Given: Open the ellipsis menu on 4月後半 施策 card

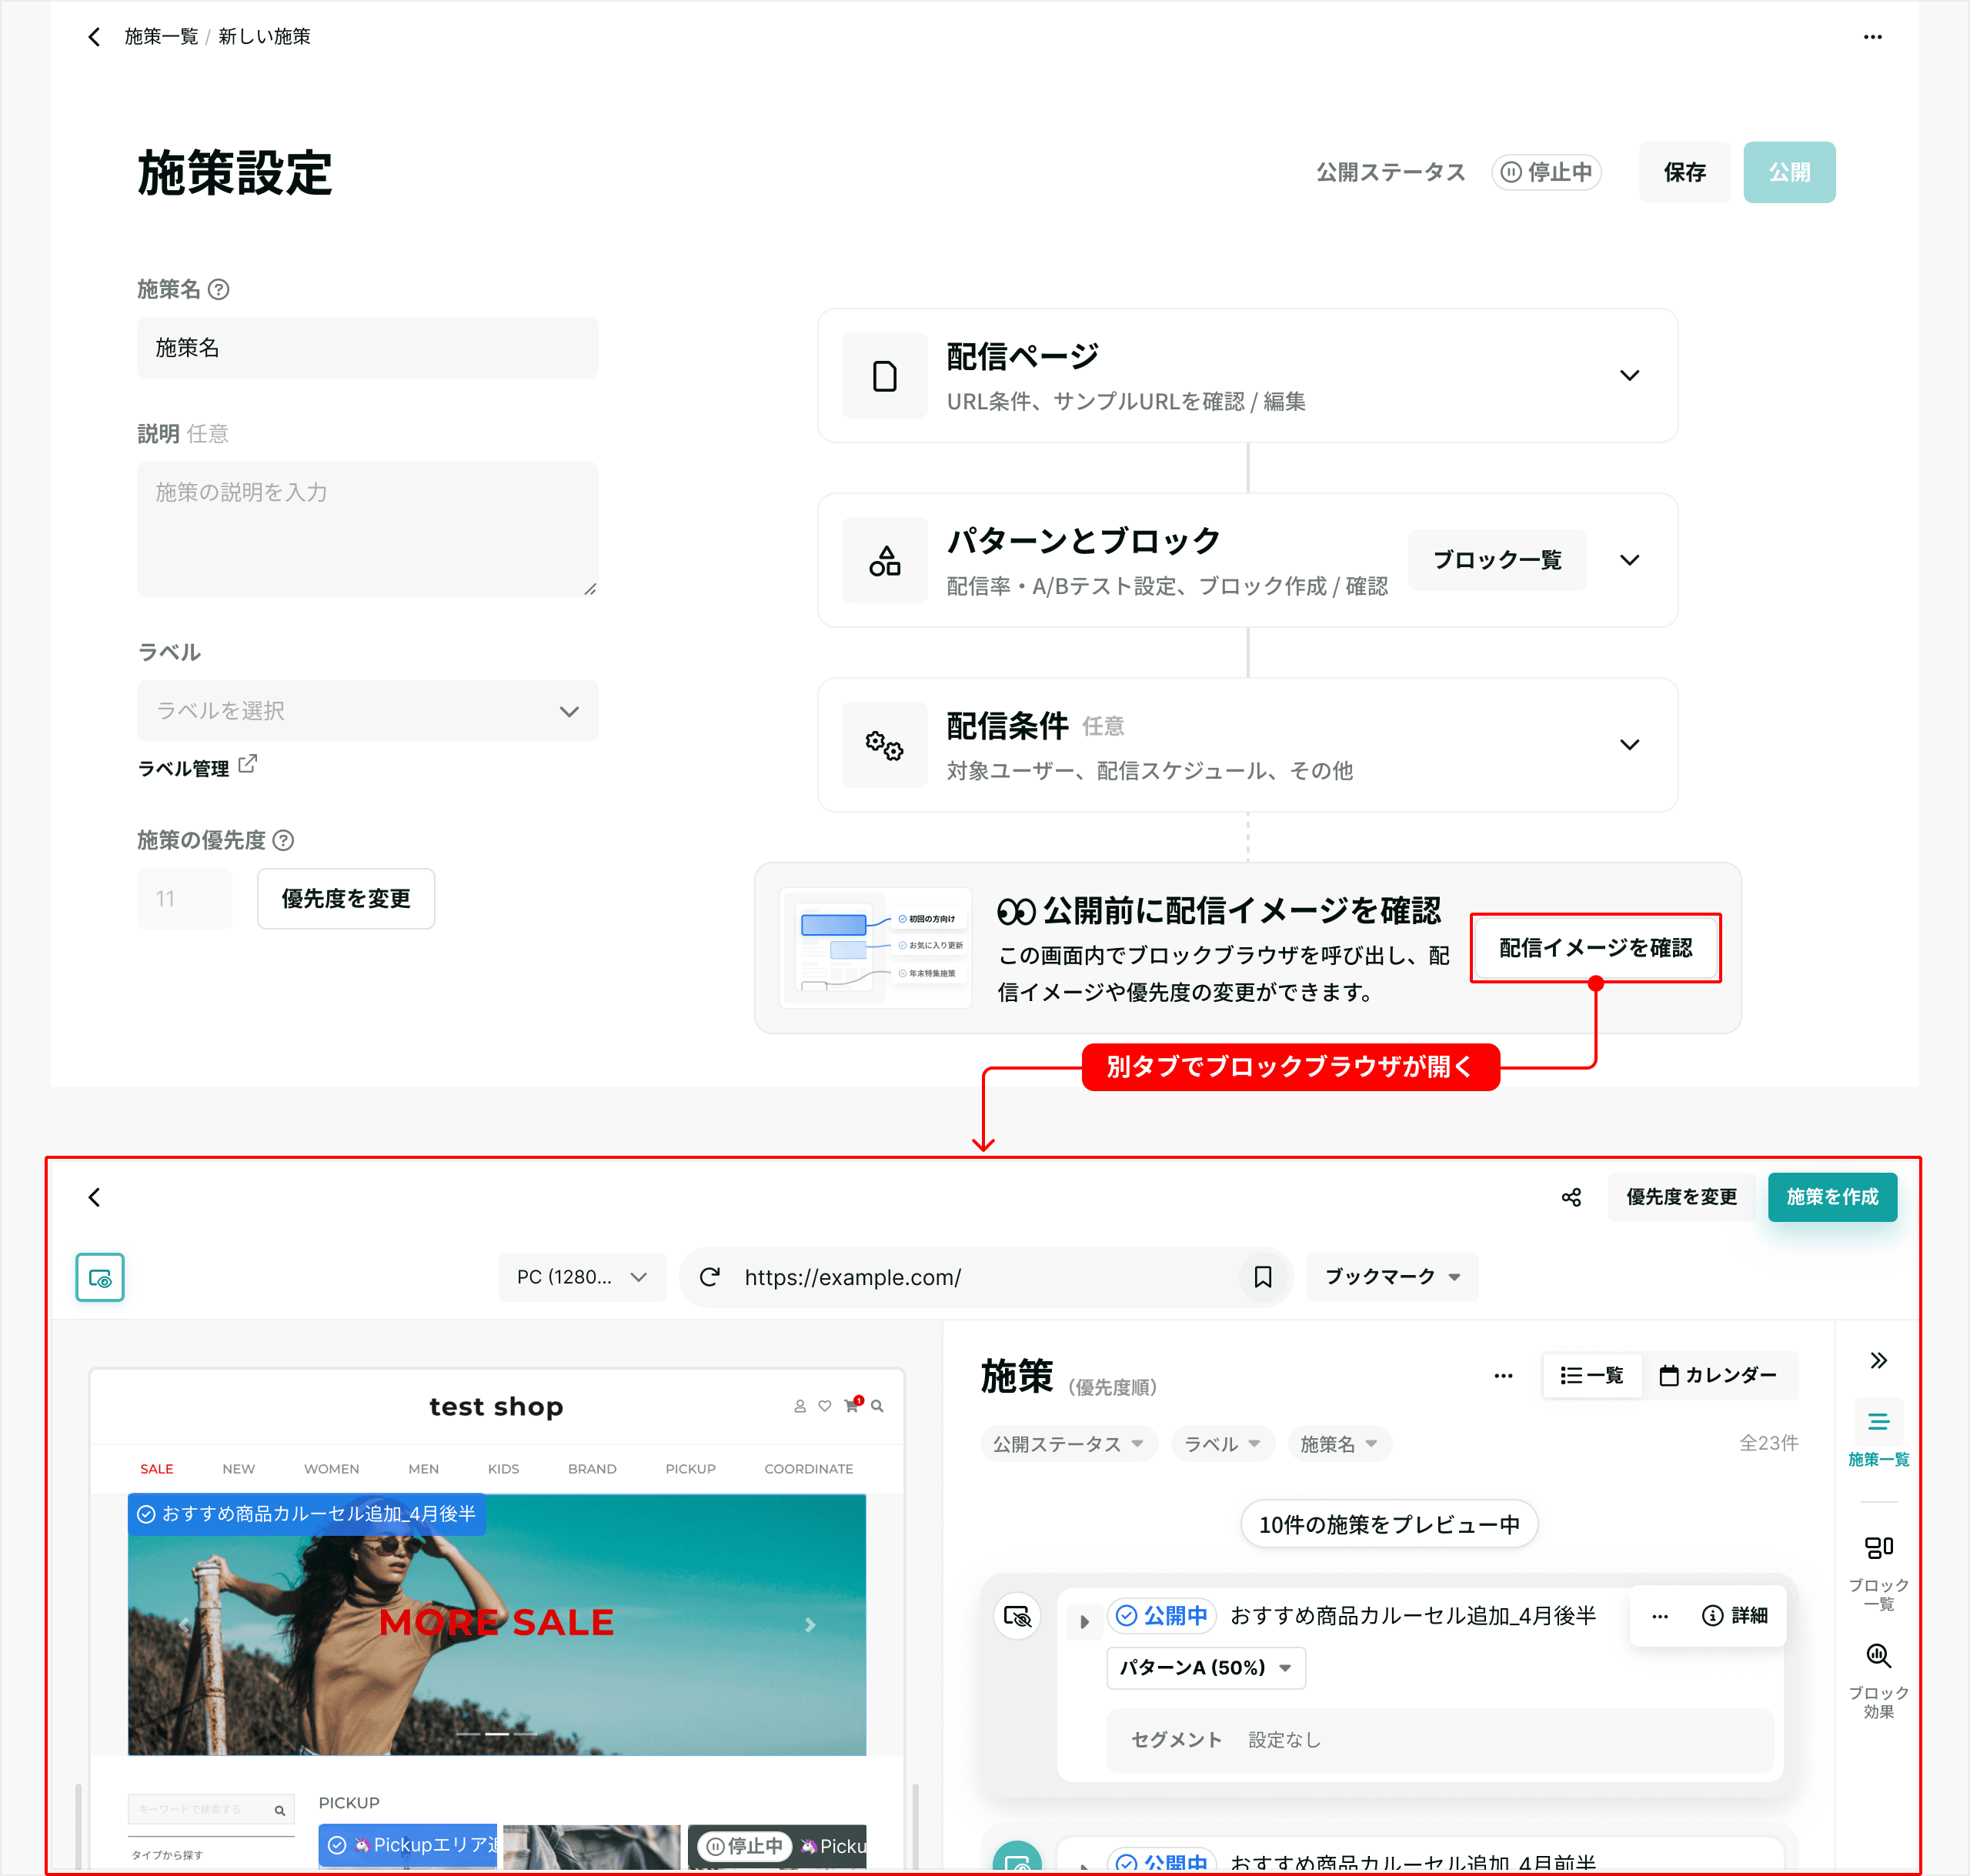Looking at the screenshot, I should [x=1660, y=1616].
